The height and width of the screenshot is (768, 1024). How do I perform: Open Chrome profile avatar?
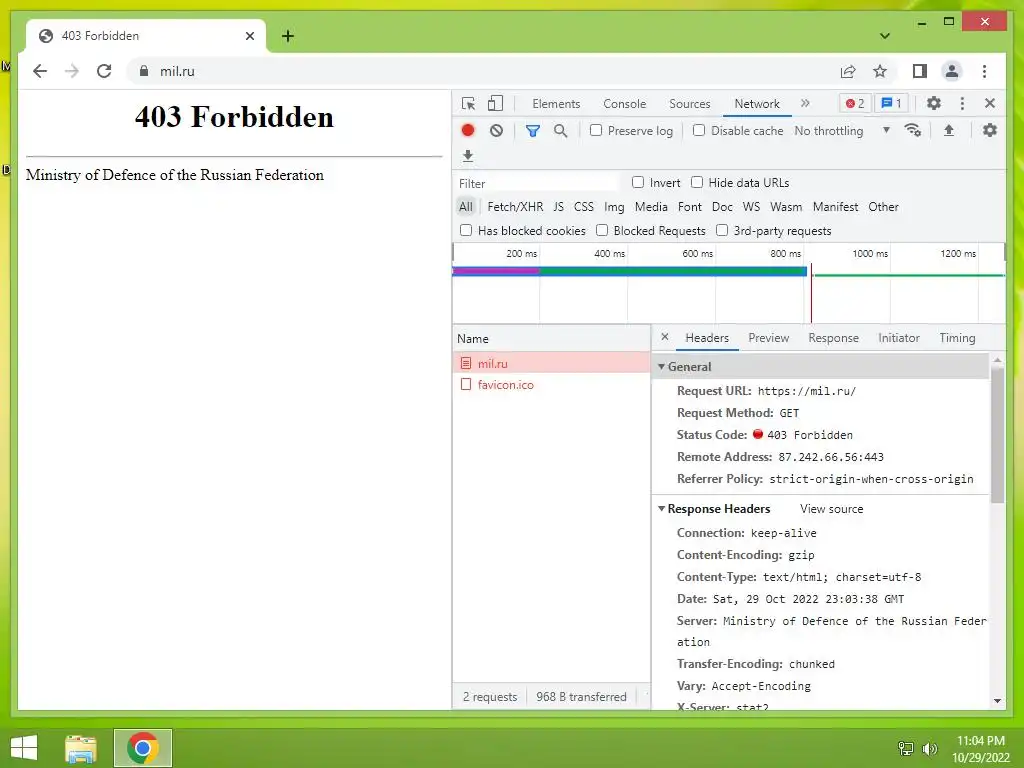point(952,71)
